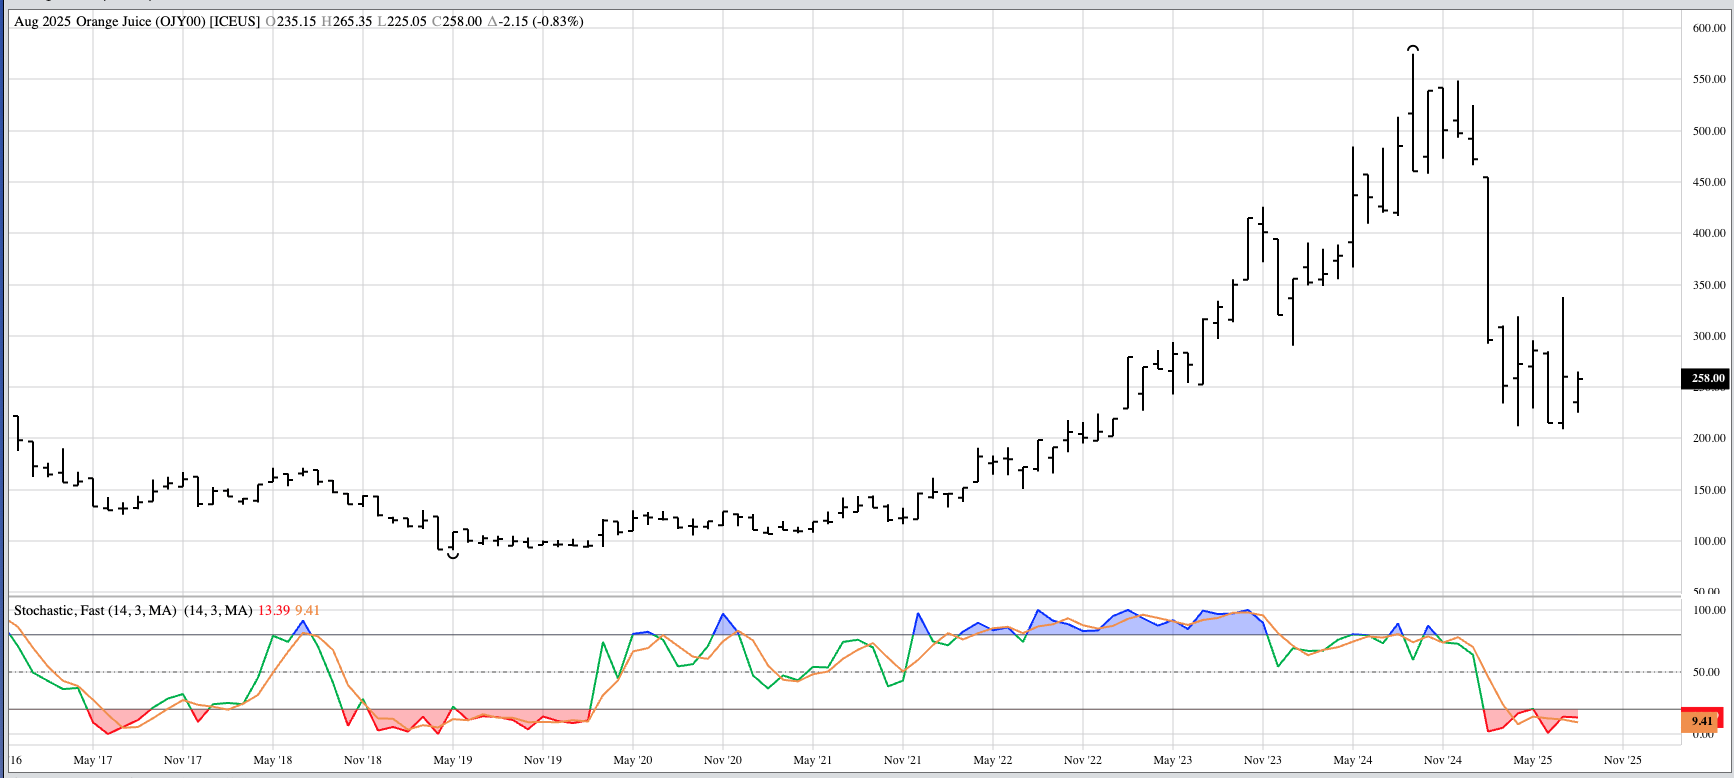Viewport: 1734px width, 778px height.
Task: Click the red 13.39 stochastic reading
Action: 274,610
